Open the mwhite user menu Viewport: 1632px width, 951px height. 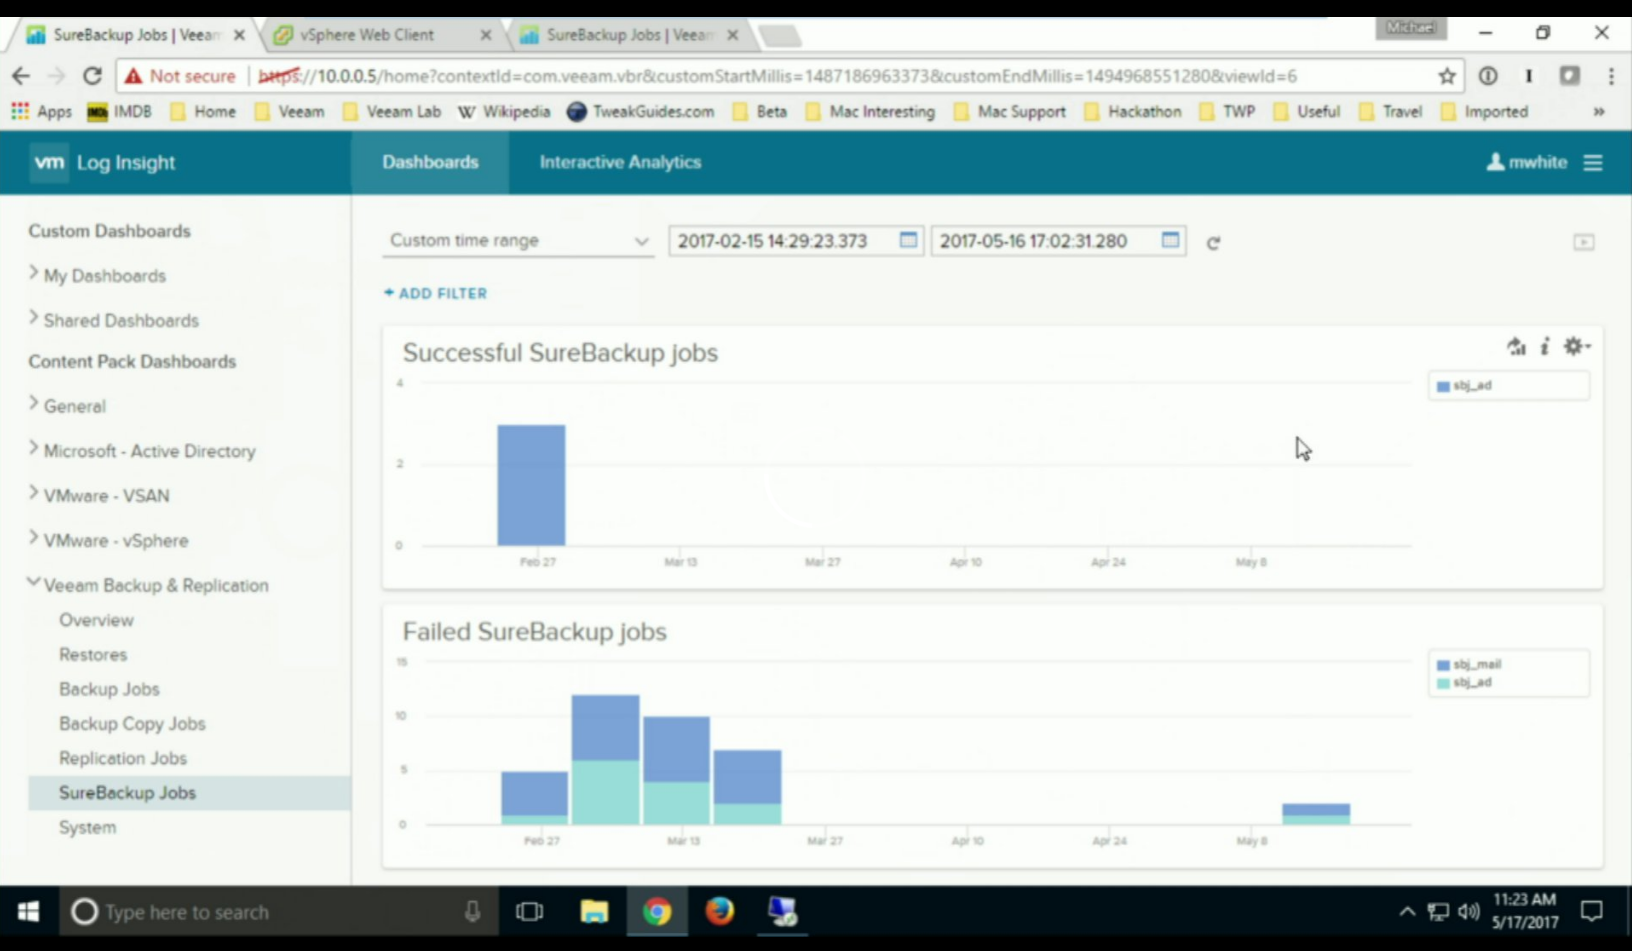(1527, 162)
